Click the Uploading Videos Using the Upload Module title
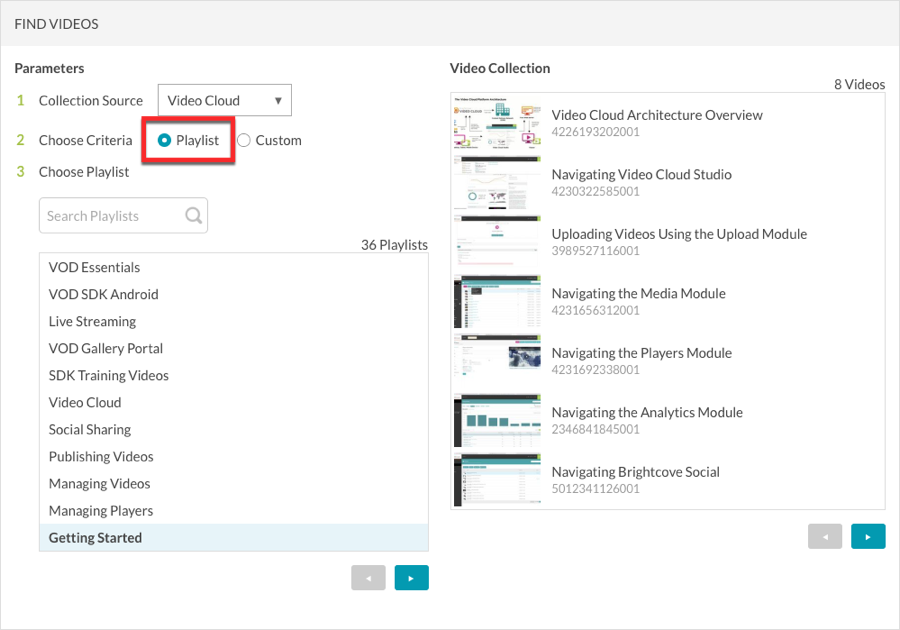Image resolution: width=900 pixels, height=630 pixels. [x=679, y=234]
